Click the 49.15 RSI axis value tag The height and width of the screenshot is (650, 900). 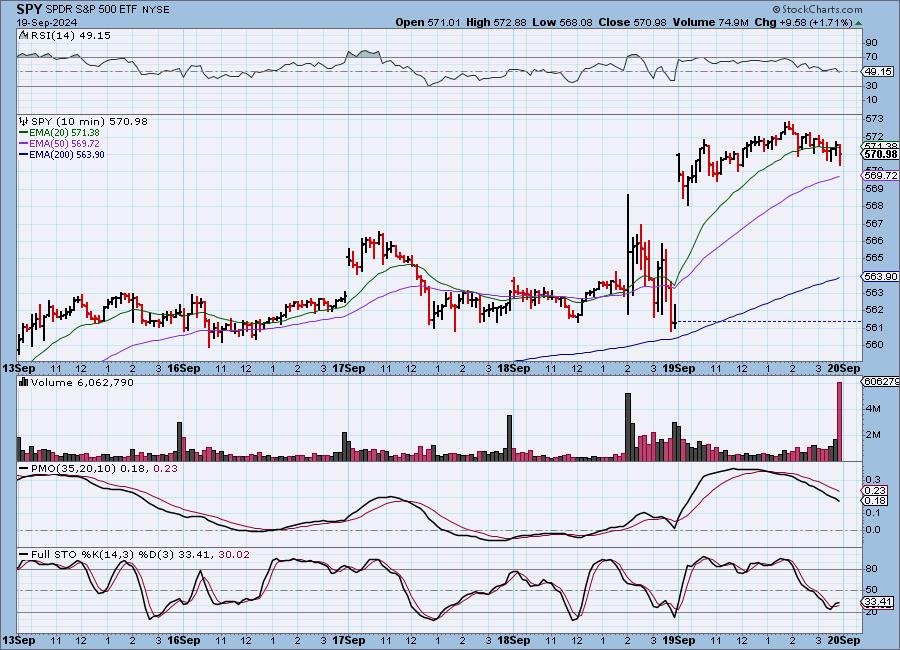pyautogui.click(x=879, y=71)
